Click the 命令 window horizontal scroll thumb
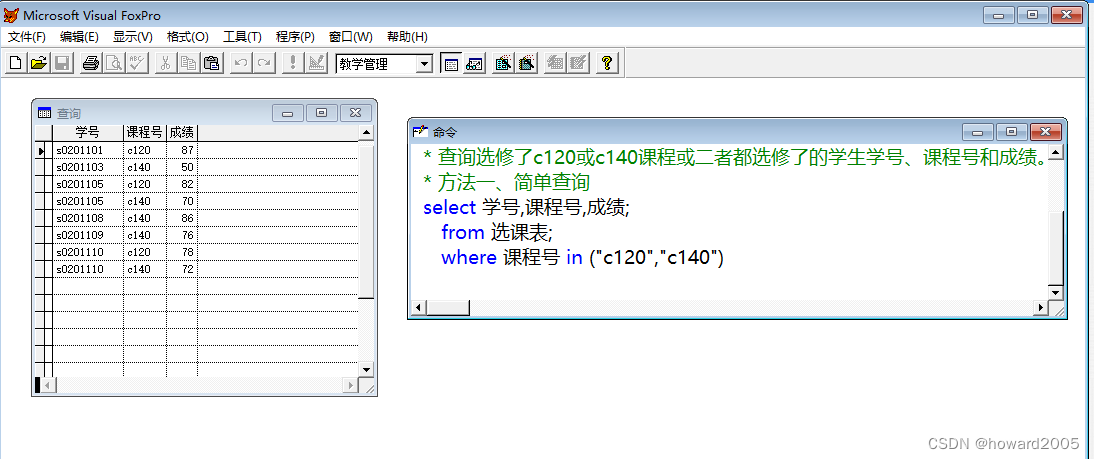The height and width of the screenshot is (459, 1094). pos(448,308)
